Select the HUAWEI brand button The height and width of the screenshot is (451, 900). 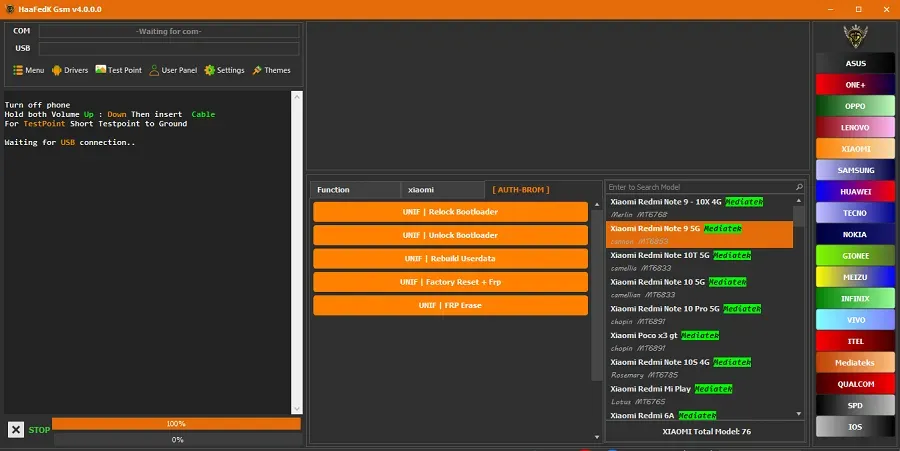(855, 192)
